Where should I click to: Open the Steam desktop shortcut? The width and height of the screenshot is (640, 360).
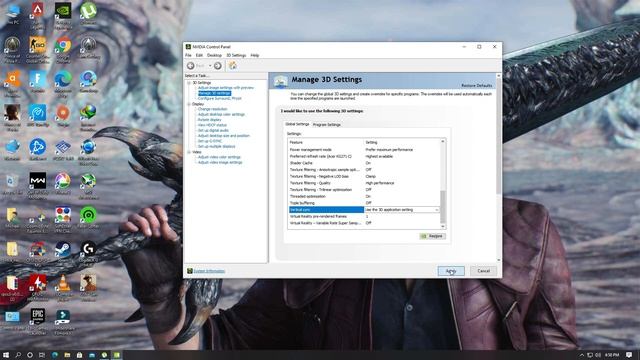(x=63, y=252)
